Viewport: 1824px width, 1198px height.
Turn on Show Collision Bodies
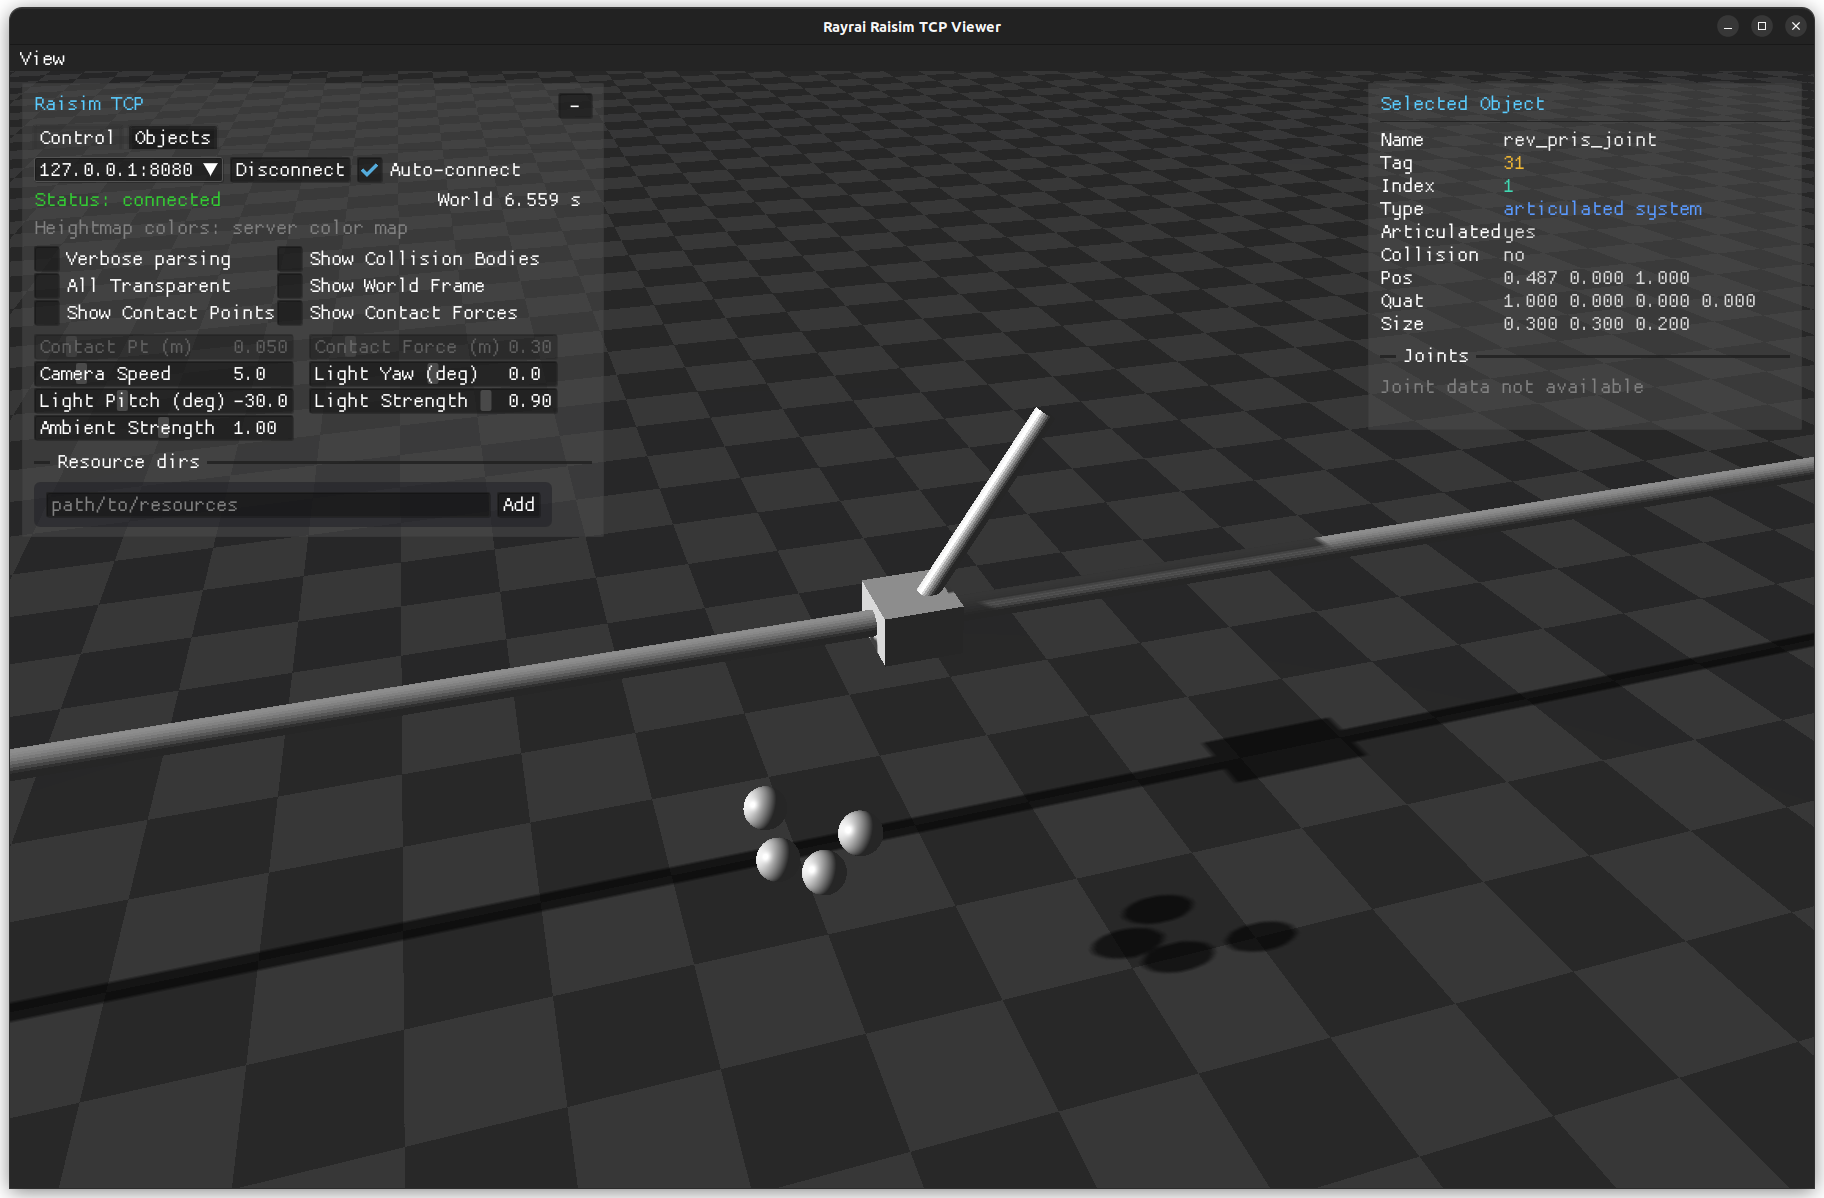pyautogui.click(x=290, y=259)
